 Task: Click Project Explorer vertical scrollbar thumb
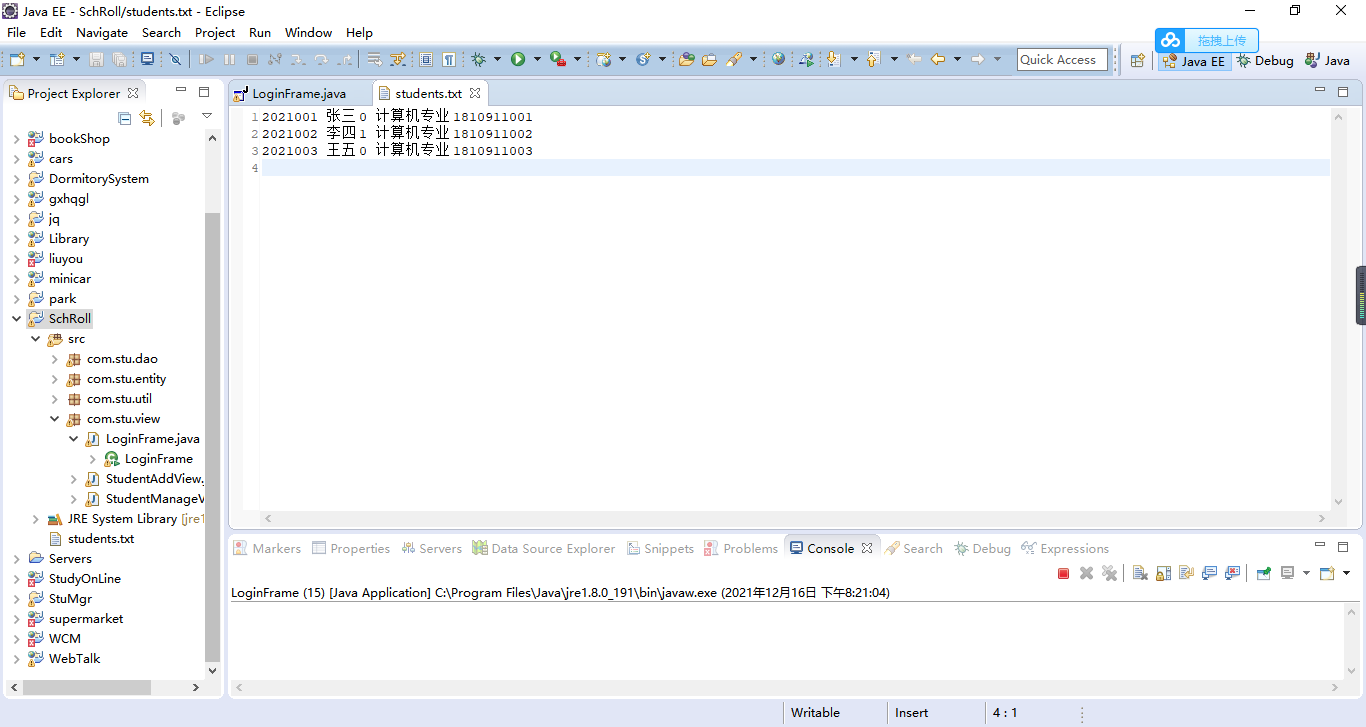(x=212, y=436)
